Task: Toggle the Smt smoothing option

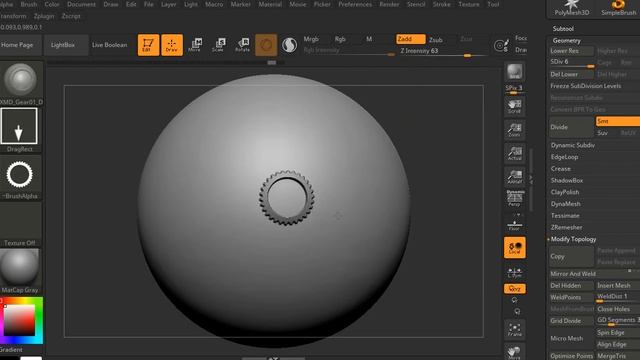Action: (x=618, y=121)
